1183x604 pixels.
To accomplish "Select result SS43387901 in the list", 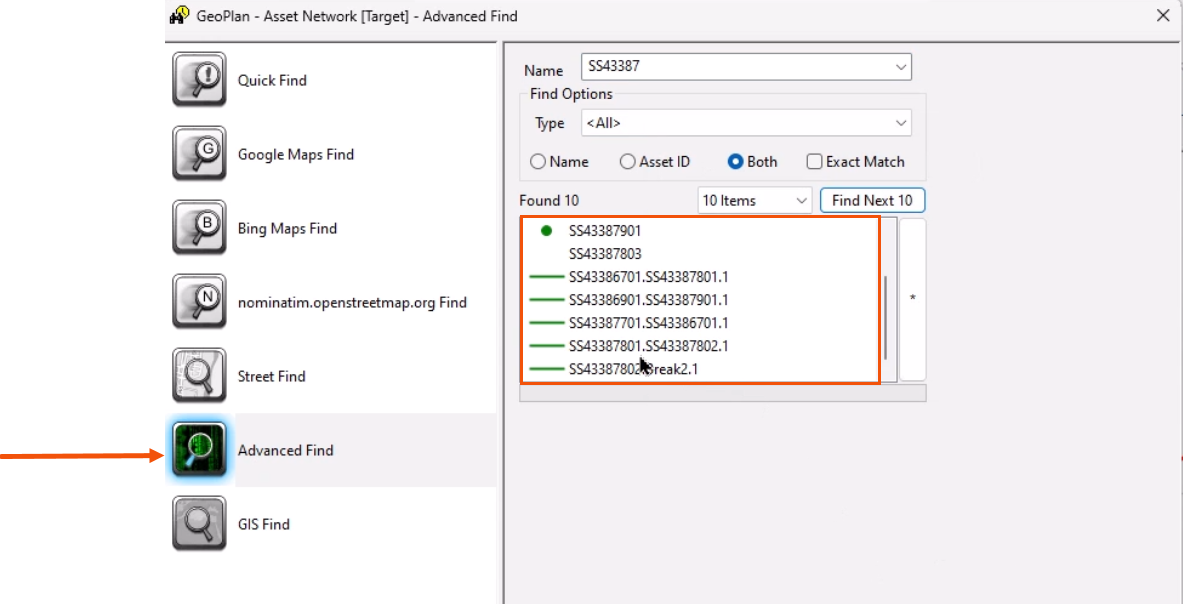I will pos(603,230).
